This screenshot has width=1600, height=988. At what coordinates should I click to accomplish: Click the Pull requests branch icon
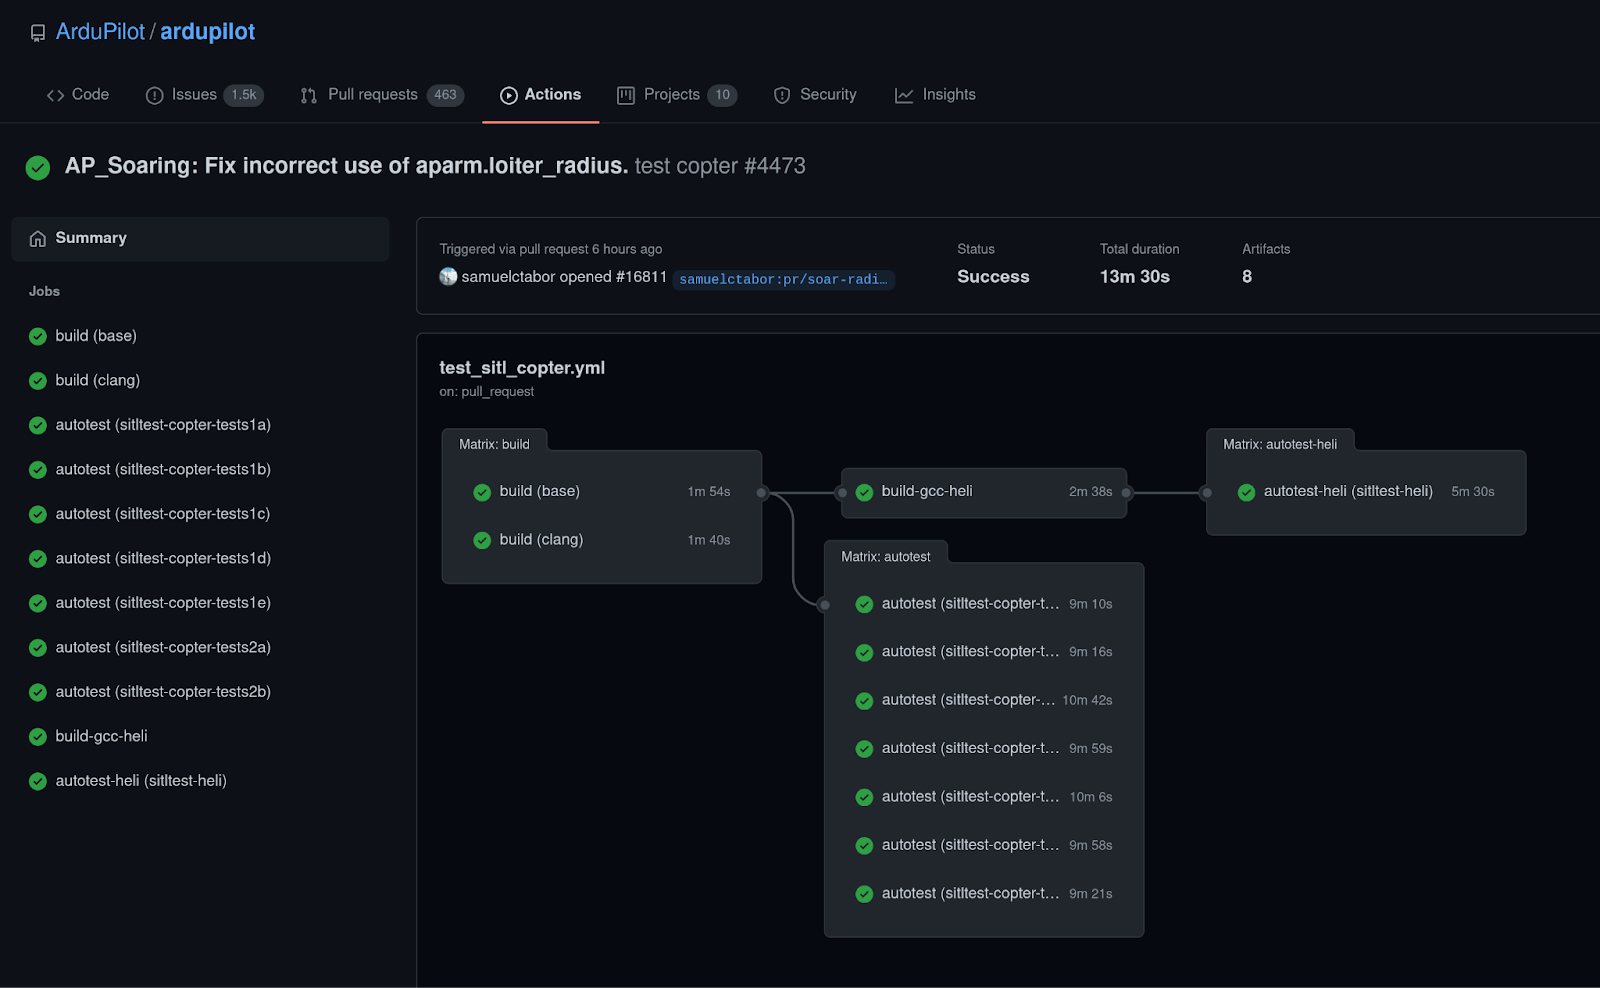pyautogui.click(x=309, y=95)
